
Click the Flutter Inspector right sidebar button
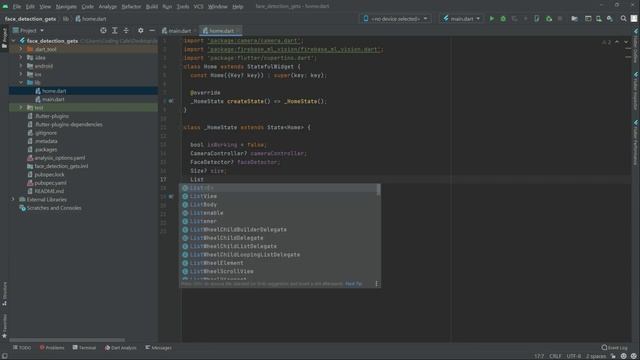[636, 91]
